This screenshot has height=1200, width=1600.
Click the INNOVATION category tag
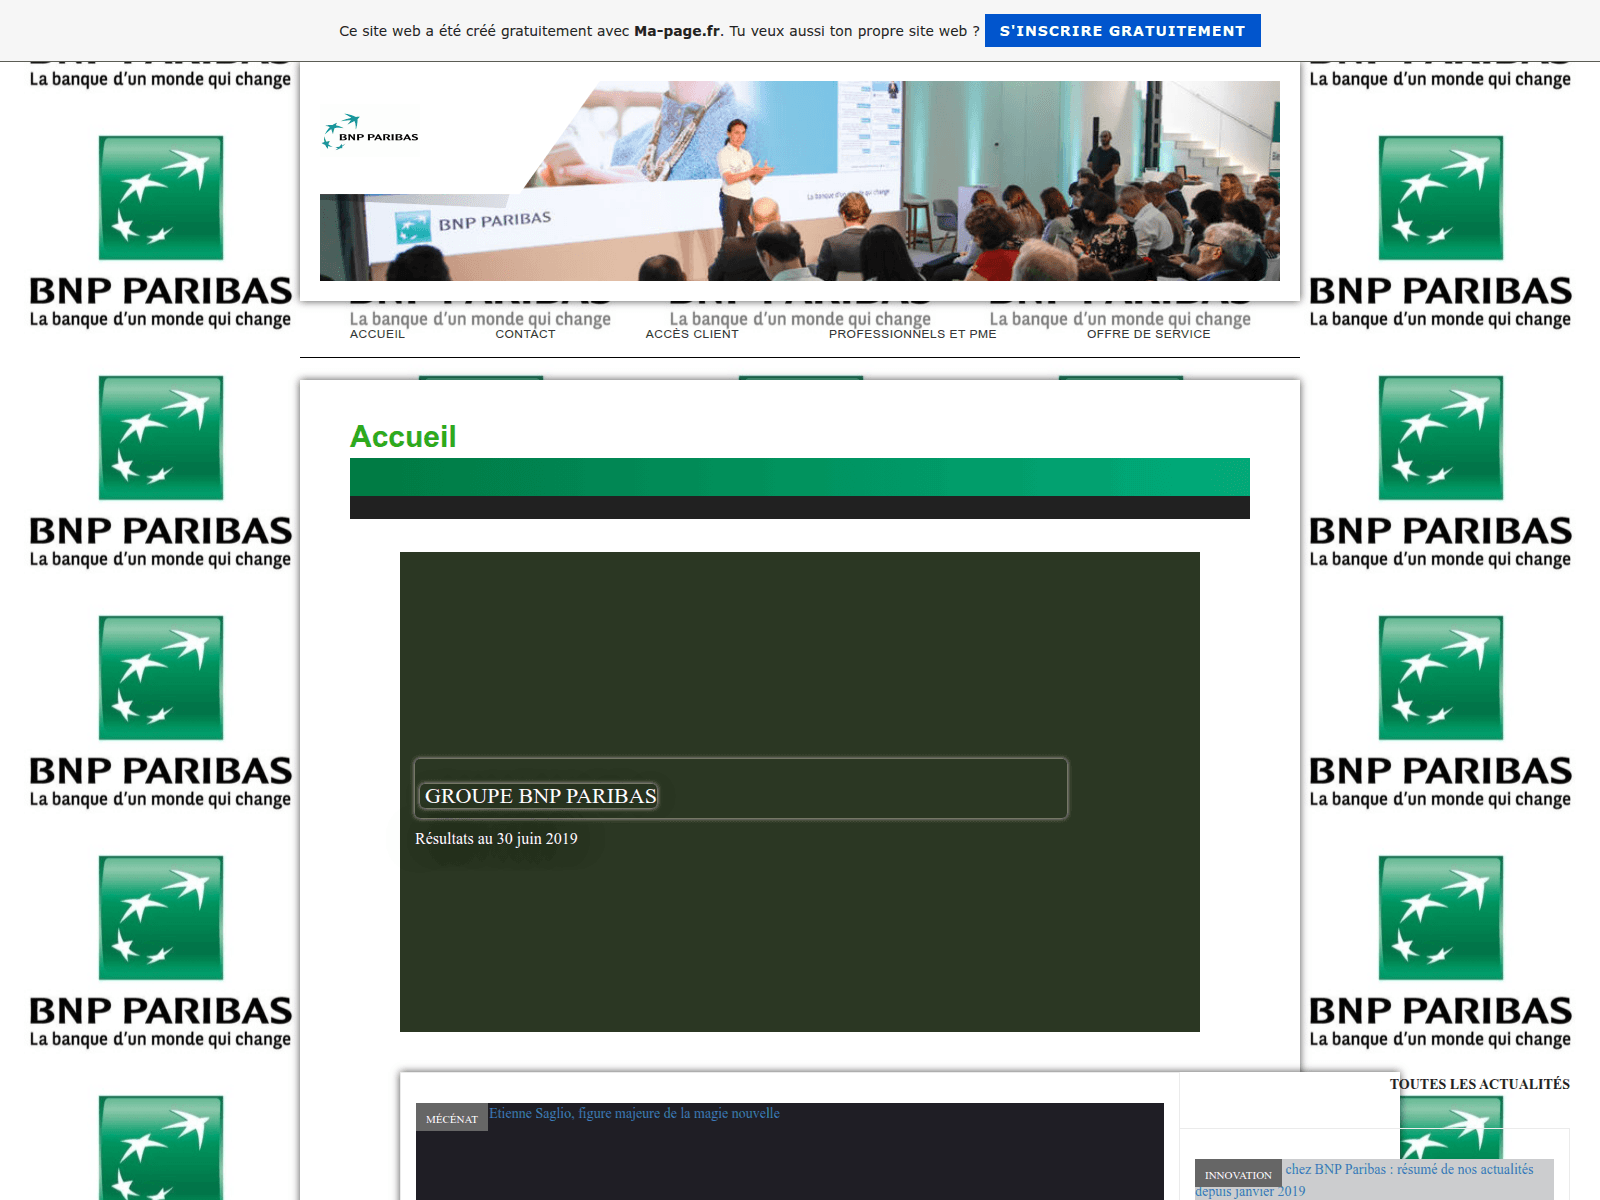1238,1174
